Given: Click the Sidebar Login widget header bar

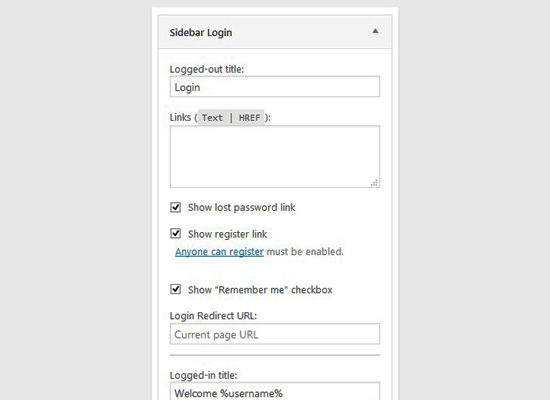Looking at the screenshot, I should point(275,32).
